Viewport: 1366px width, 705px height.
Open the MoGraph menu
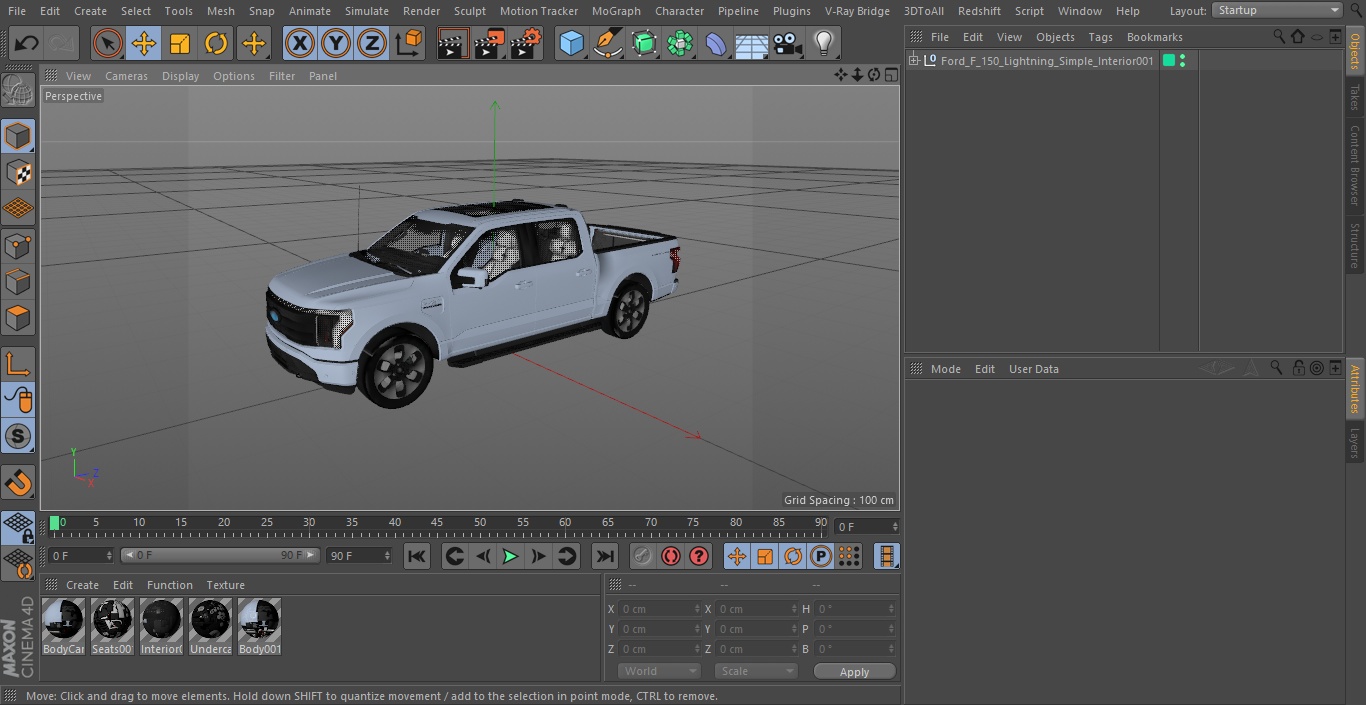click(x=616, y=11)
